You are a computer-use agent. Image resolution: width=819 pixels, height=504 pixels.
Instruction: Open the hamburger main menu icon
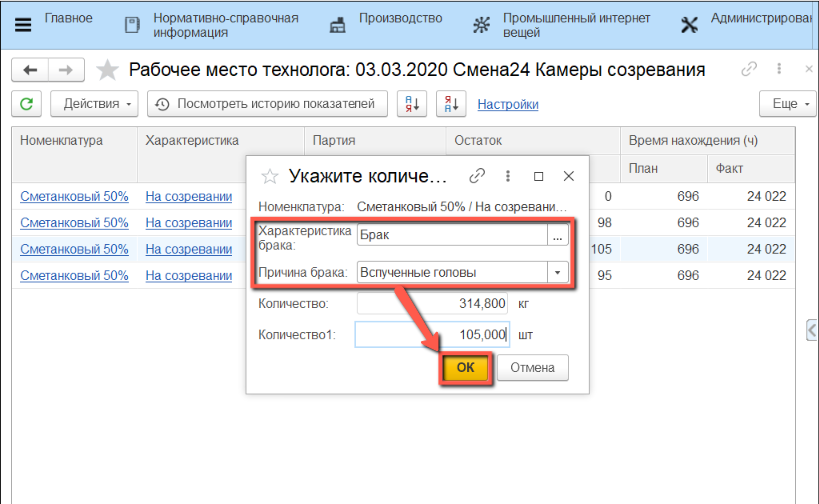pyautogui.click(x=22, y=25)
